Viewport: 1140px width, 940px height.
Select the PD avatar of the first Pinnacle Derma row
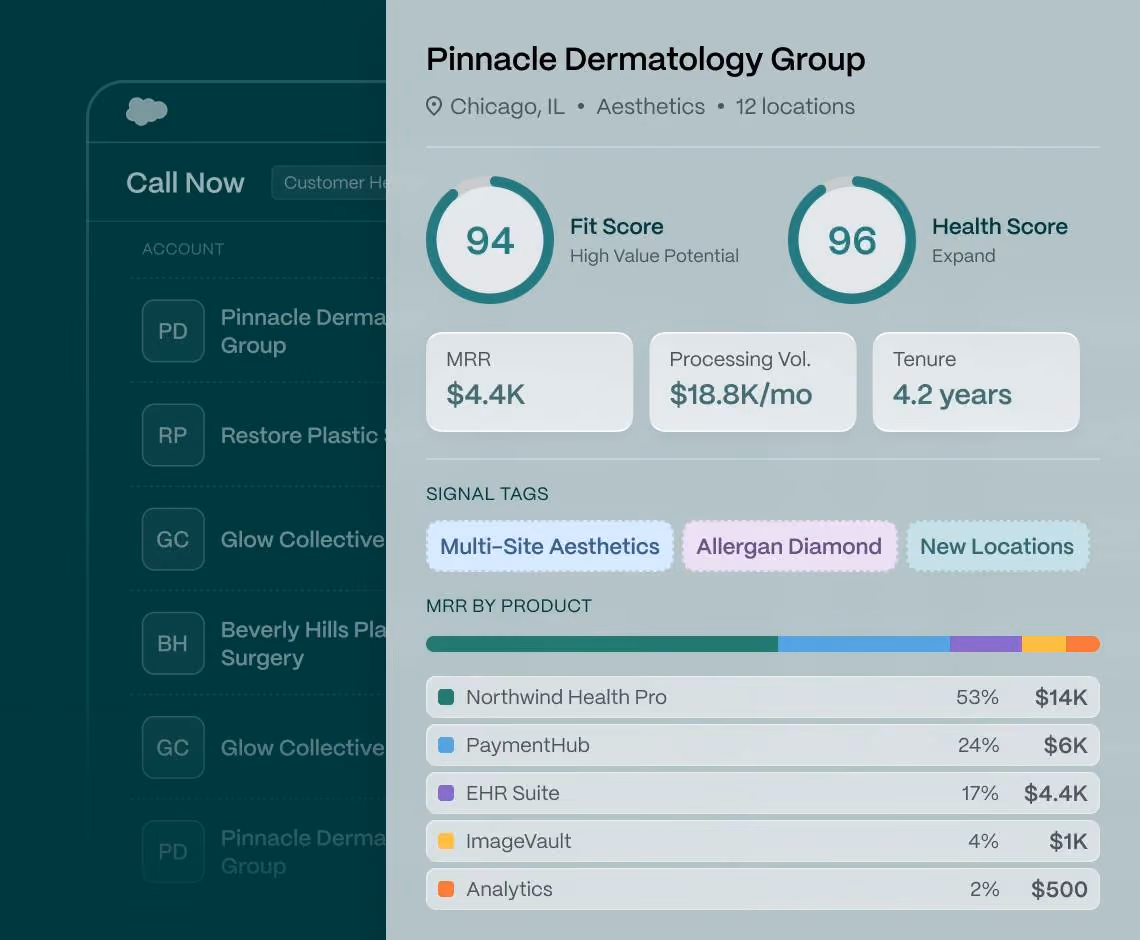pos(173,331)
